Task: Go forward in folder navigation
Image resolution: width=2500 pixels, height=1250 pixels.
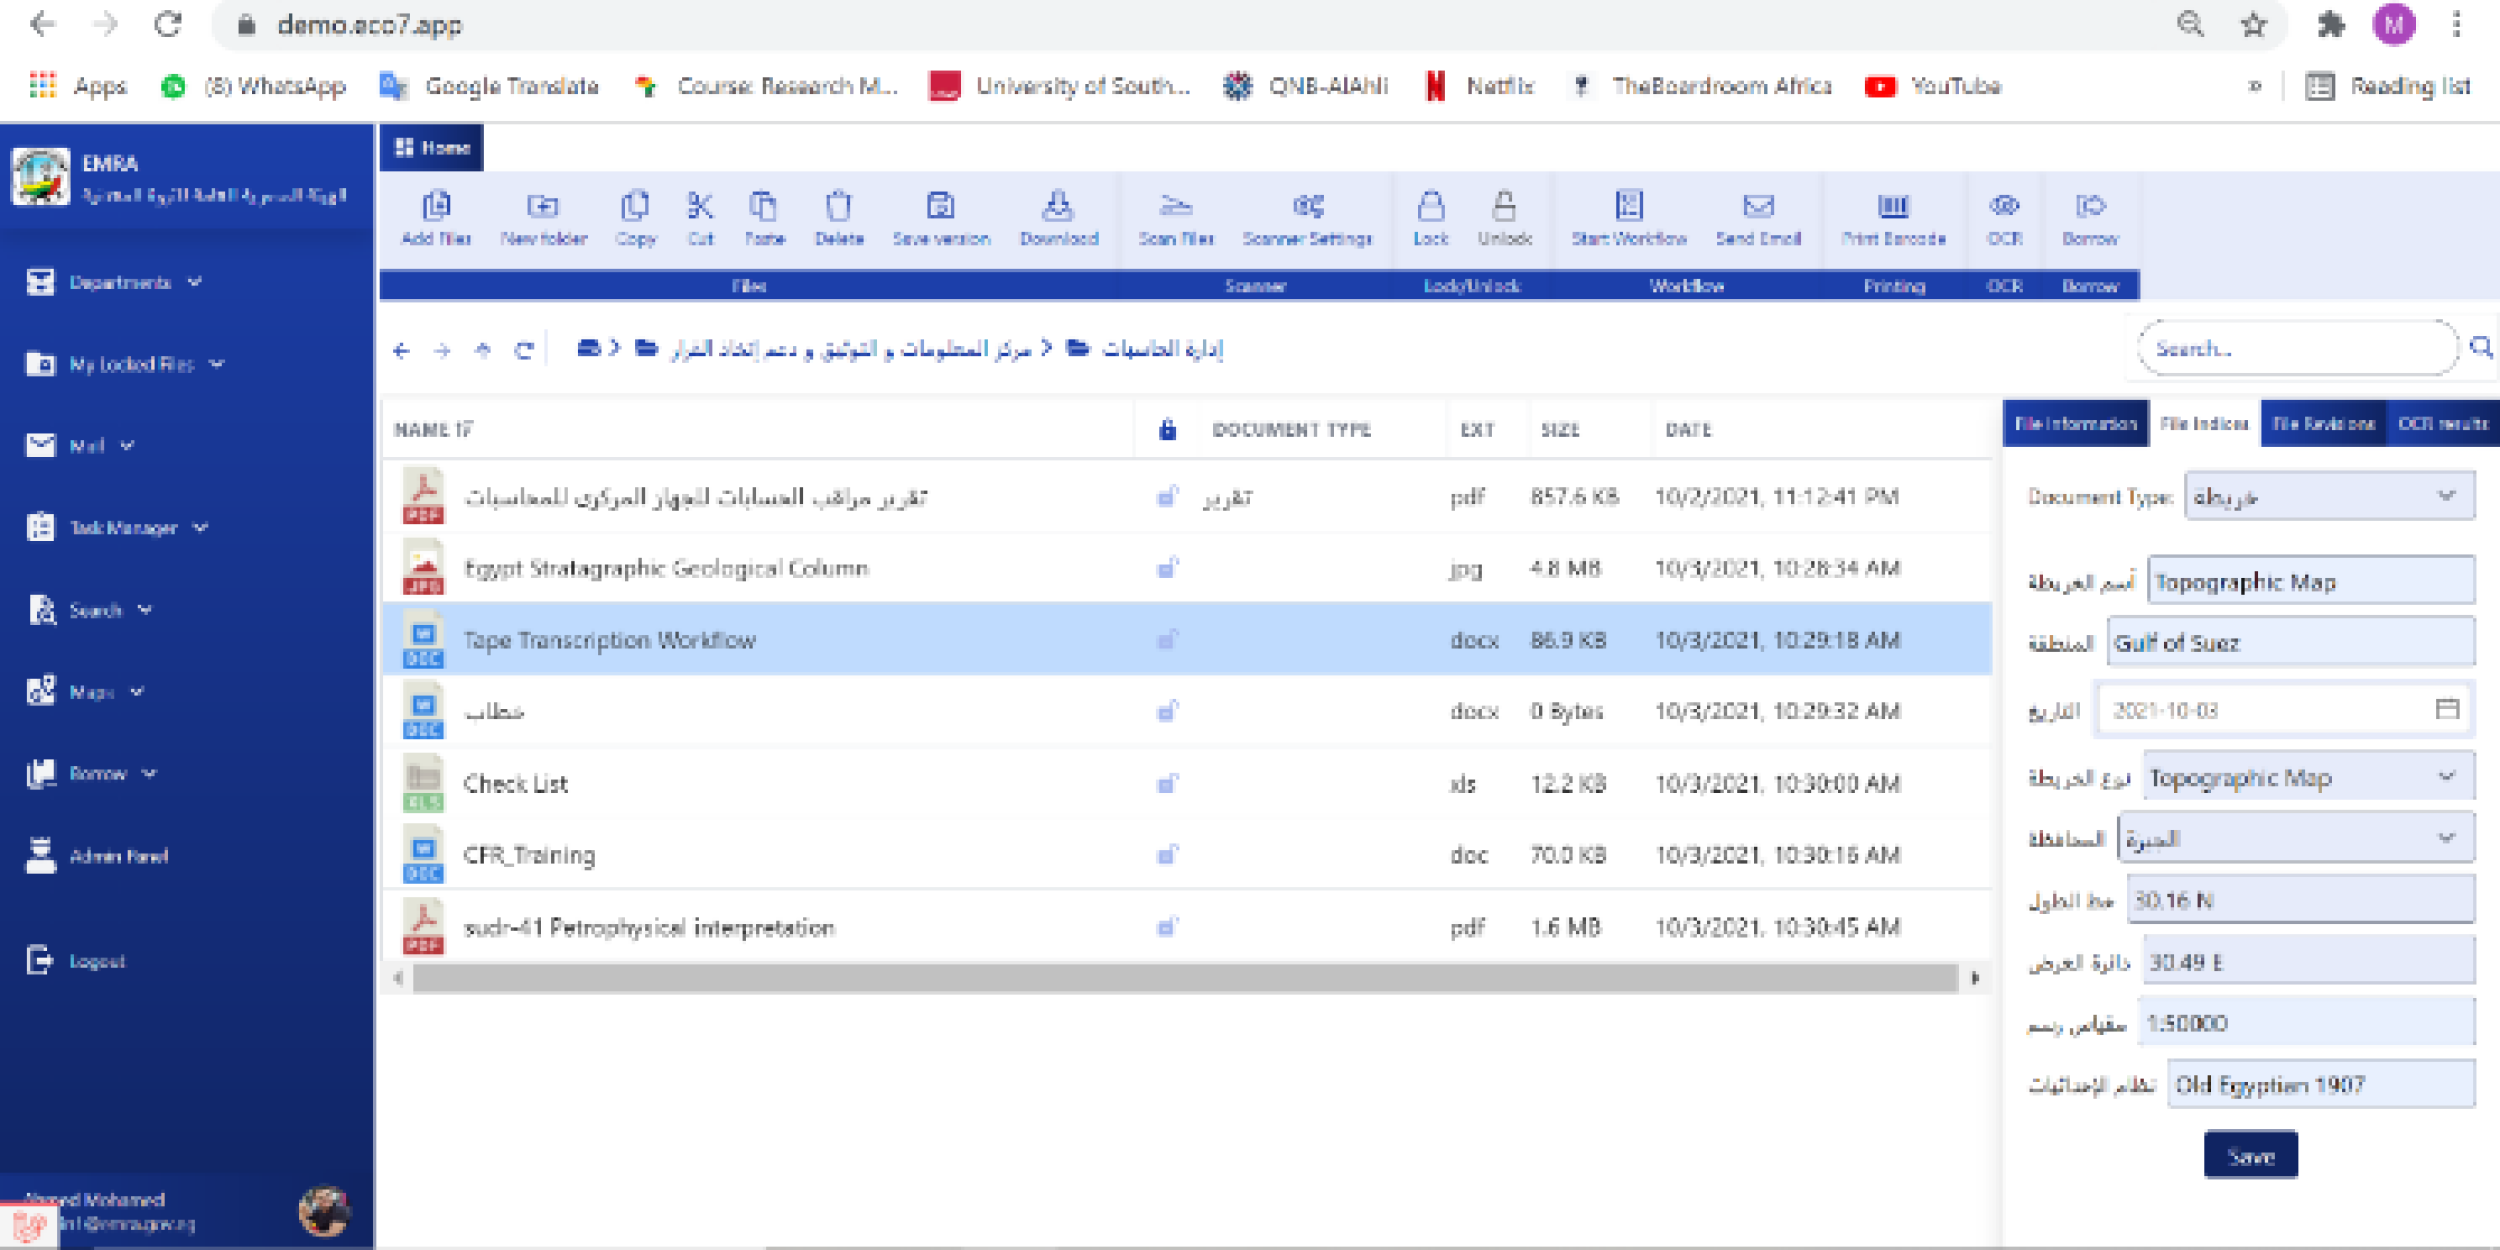Action: tap(442, 350)
